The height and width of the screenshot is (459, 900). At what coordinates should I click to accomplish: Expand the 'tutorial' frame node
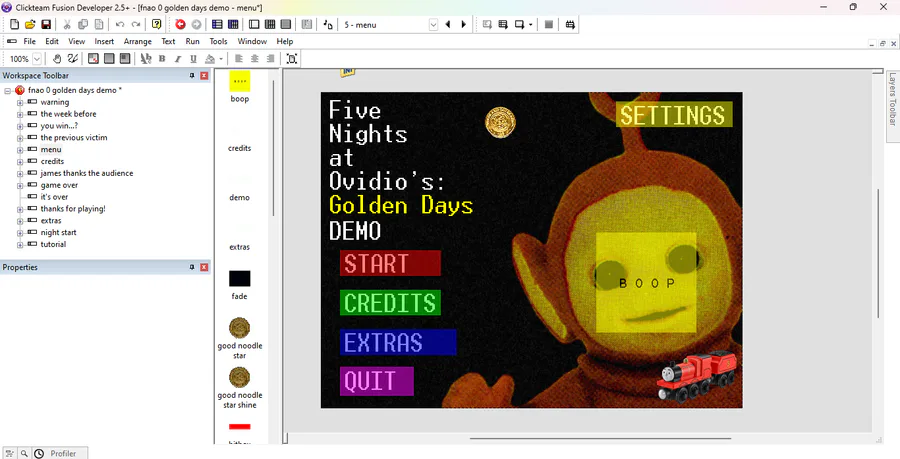20,244
